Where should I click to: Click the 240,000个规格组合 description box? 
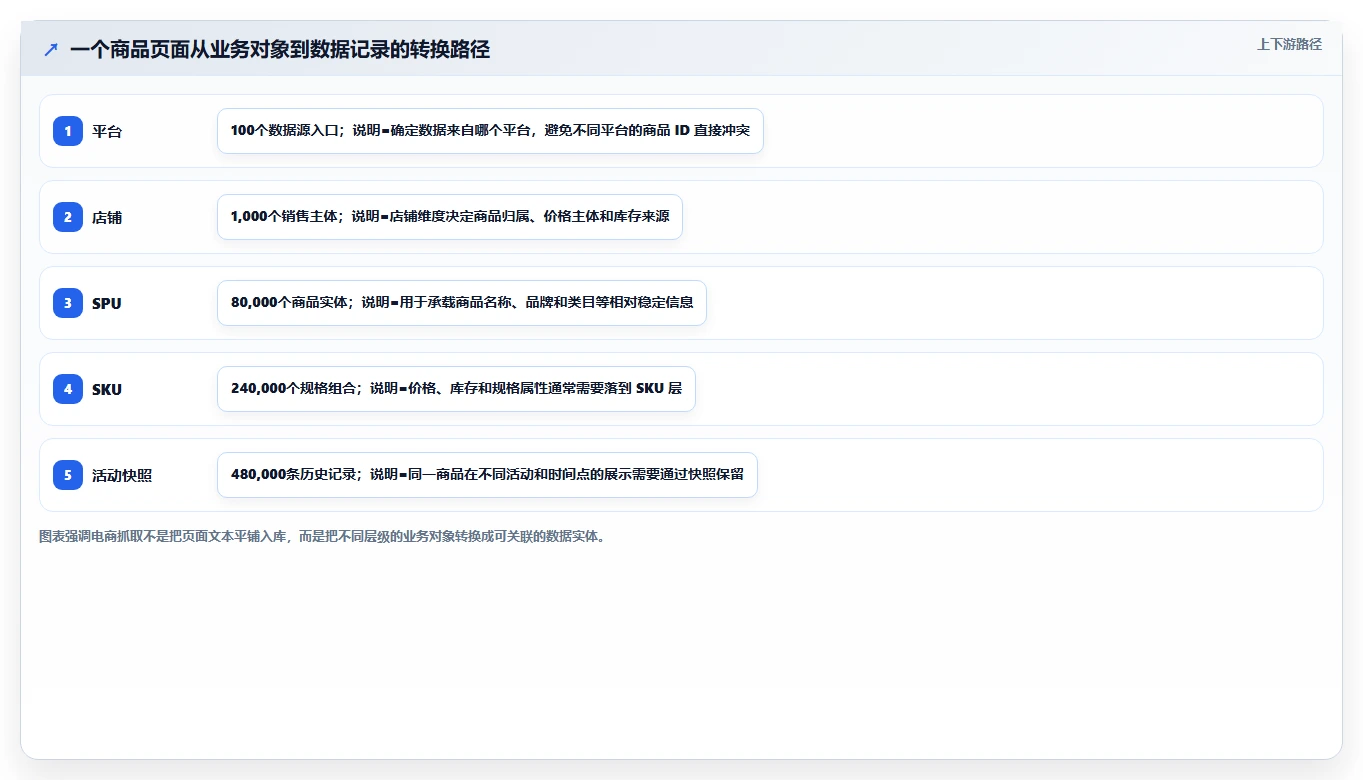(456, 389)
